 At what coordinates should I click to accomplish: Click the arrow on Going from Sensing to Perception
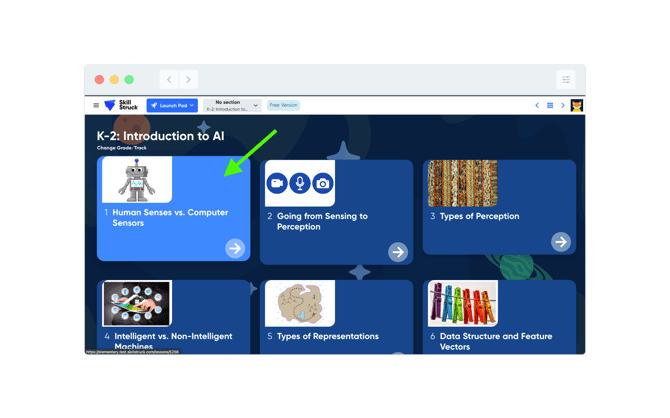[x=398, y=252]
